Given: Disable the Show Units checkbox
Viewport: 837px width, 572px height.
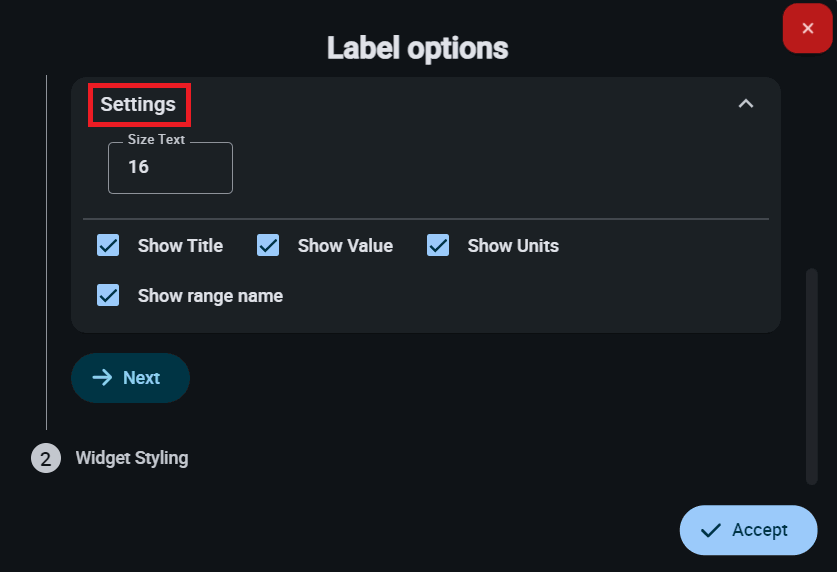Looking at the screenshot, I should (x=438, y=246).
